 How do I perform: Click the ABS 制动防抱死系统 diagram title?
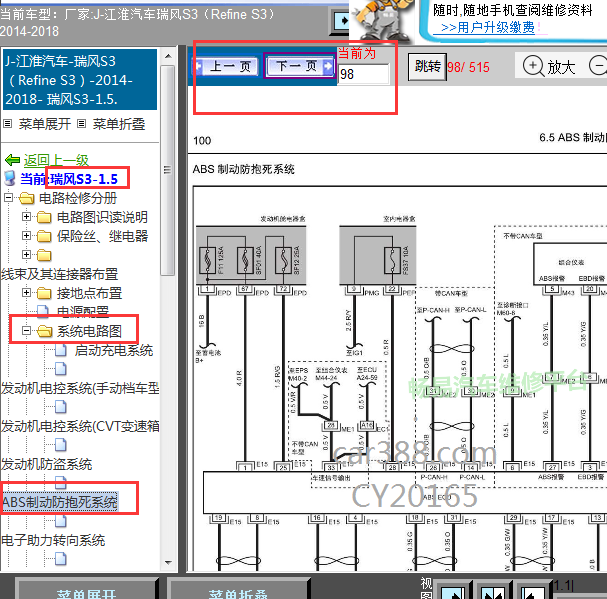point(243,169)
